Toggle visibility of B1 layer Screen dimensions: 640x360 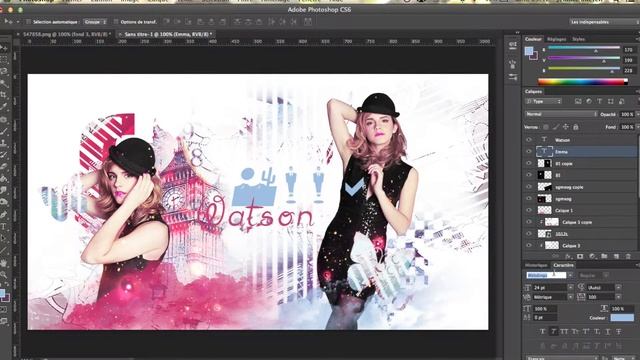click(x=529, y=175)
